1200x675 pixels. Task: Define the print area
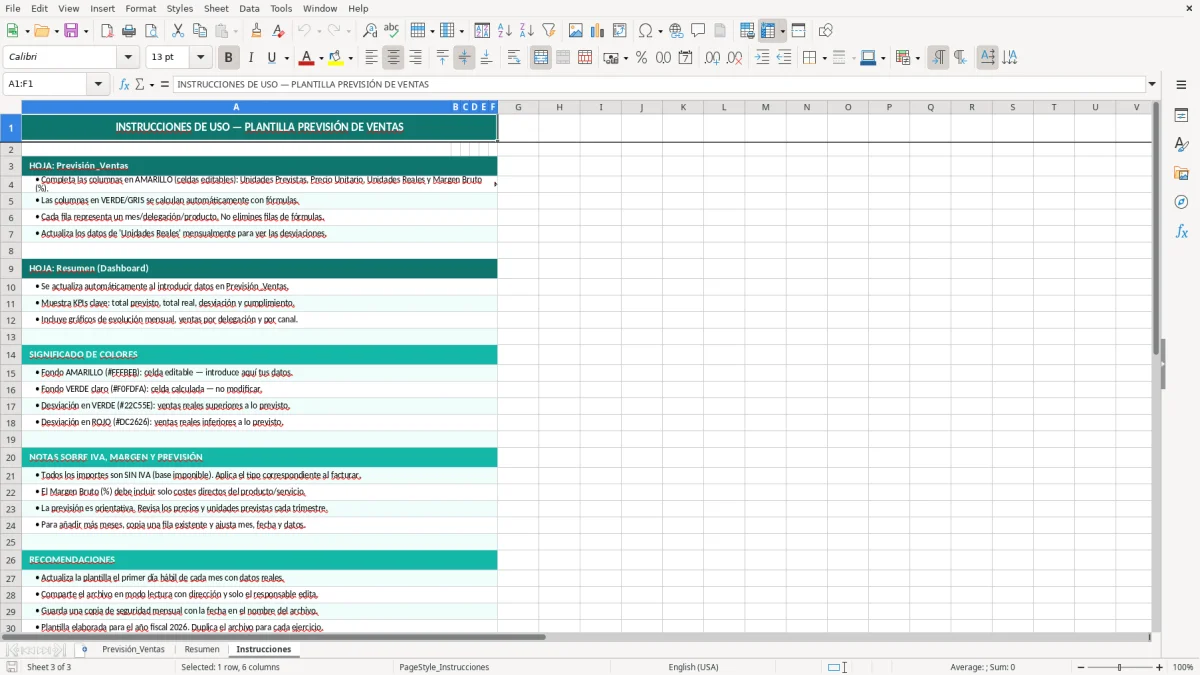point(747,31)
